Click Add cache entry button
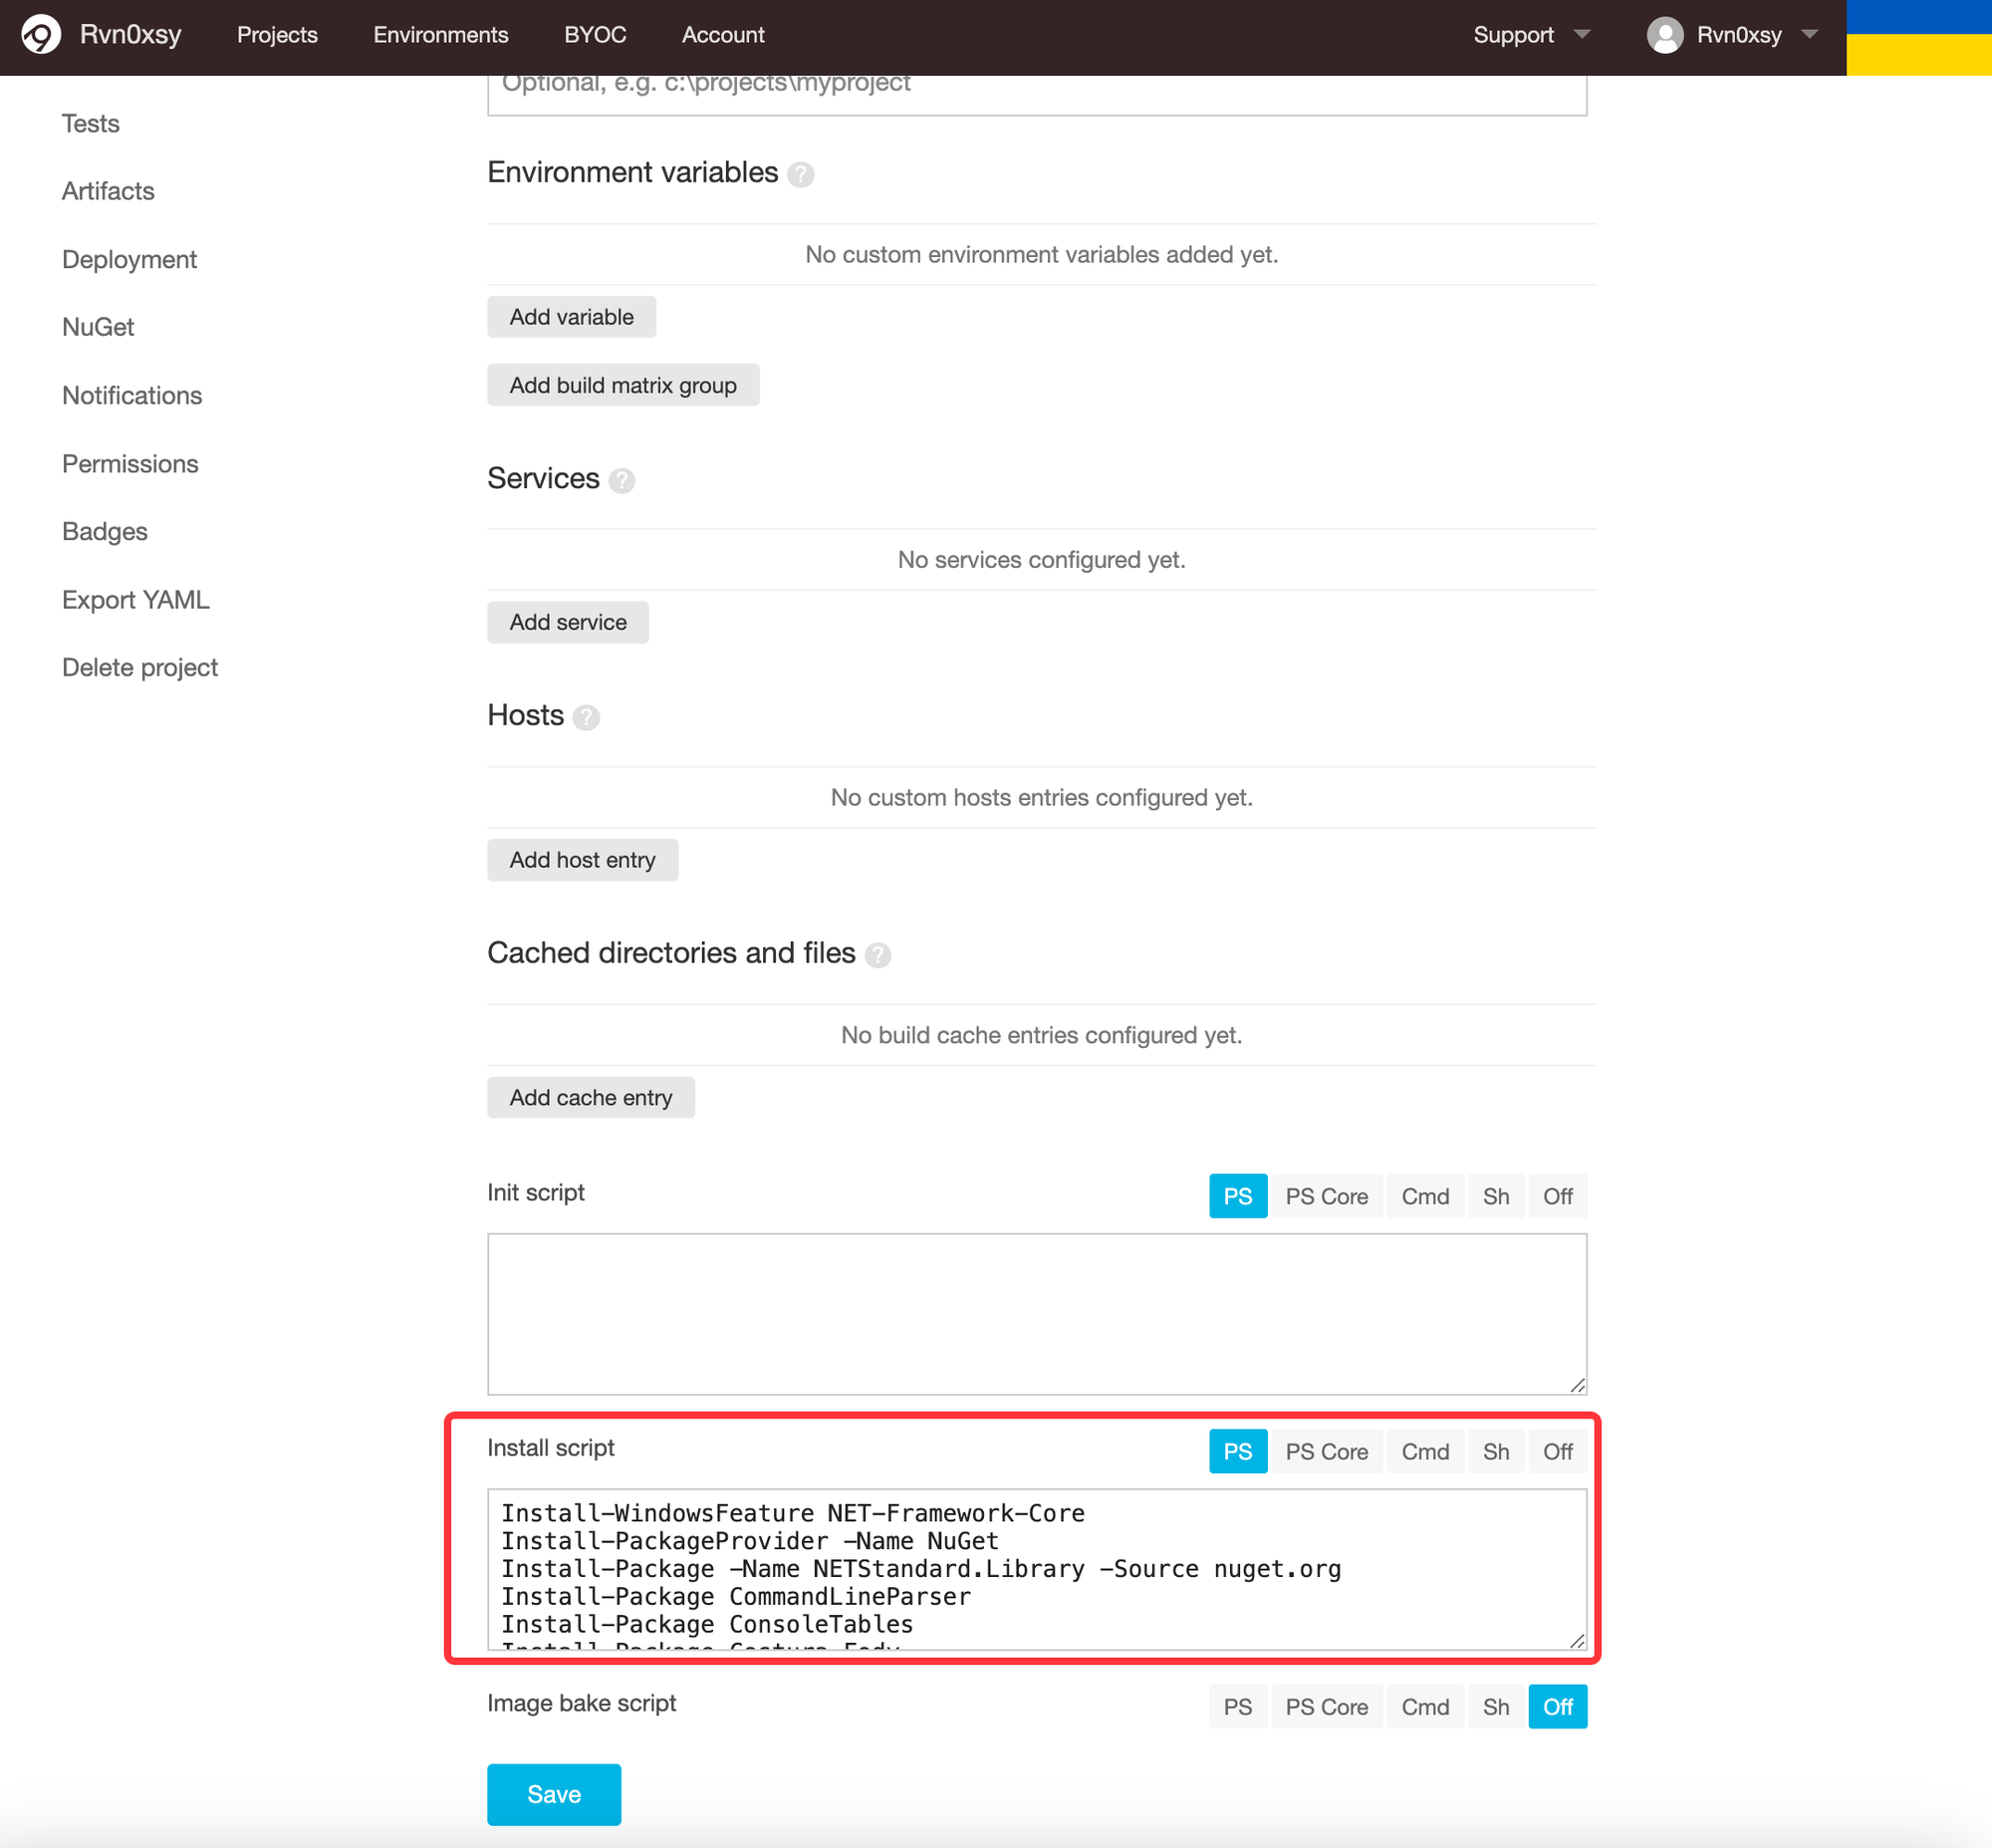The height and width of the screenshot is (1848, 1992). click(x=590, y=1097)
